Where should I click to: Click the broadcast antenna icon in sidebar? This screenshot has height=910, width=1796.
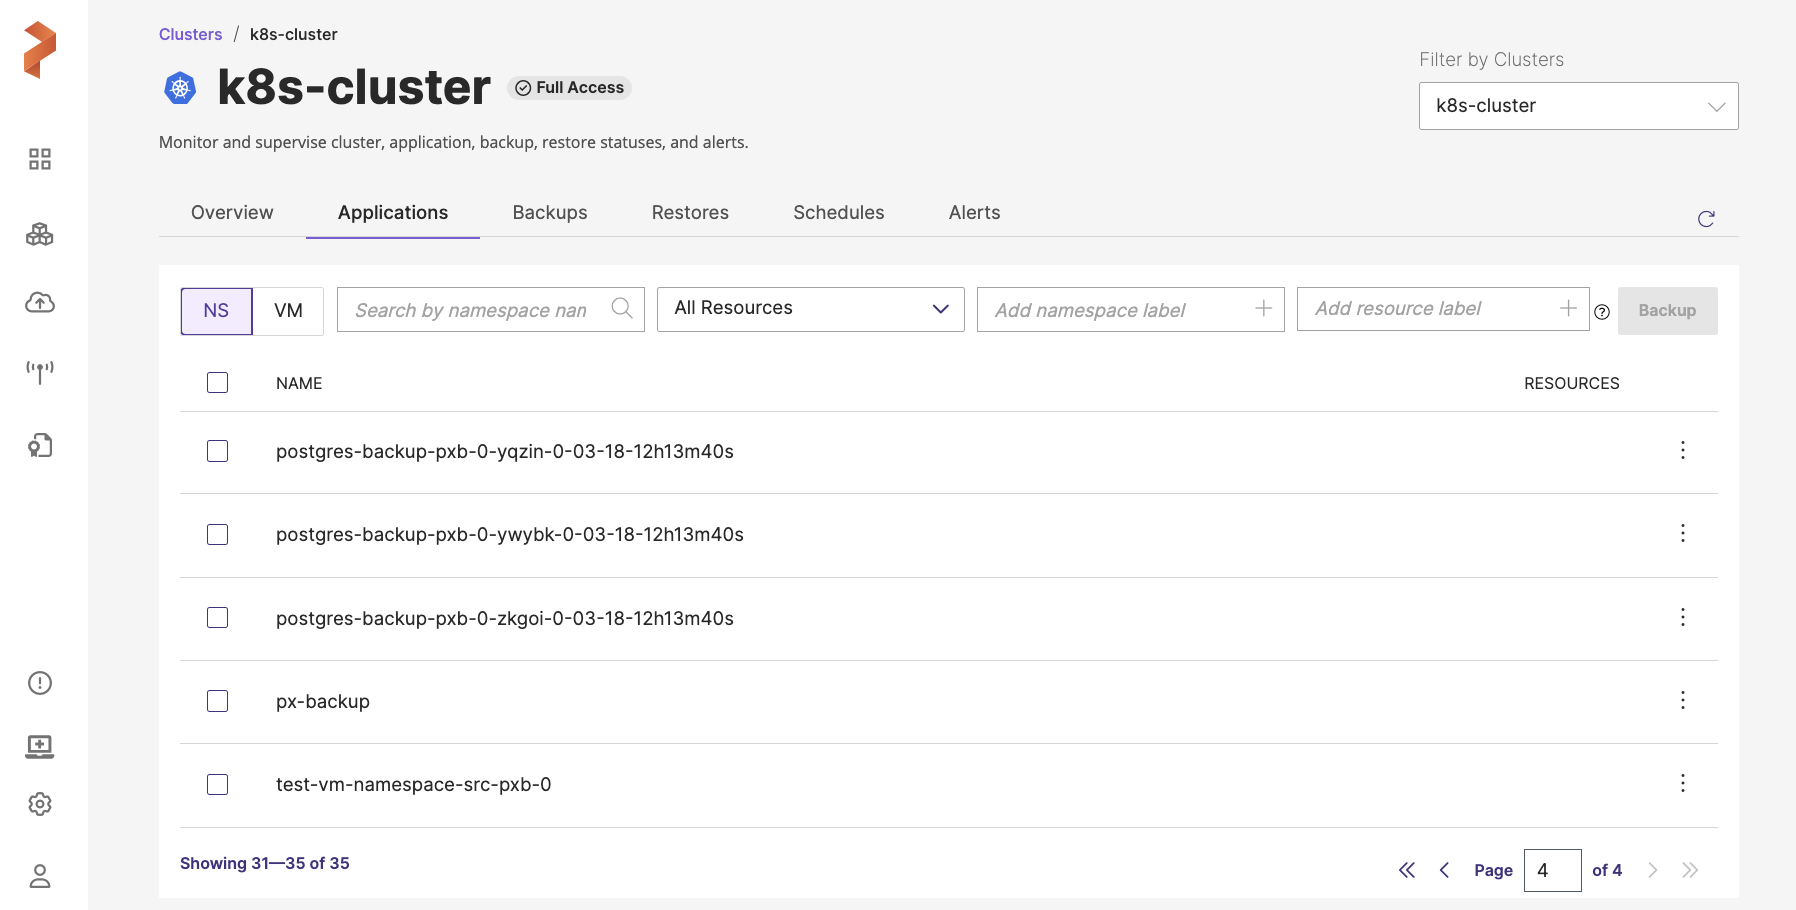point(40,372)
